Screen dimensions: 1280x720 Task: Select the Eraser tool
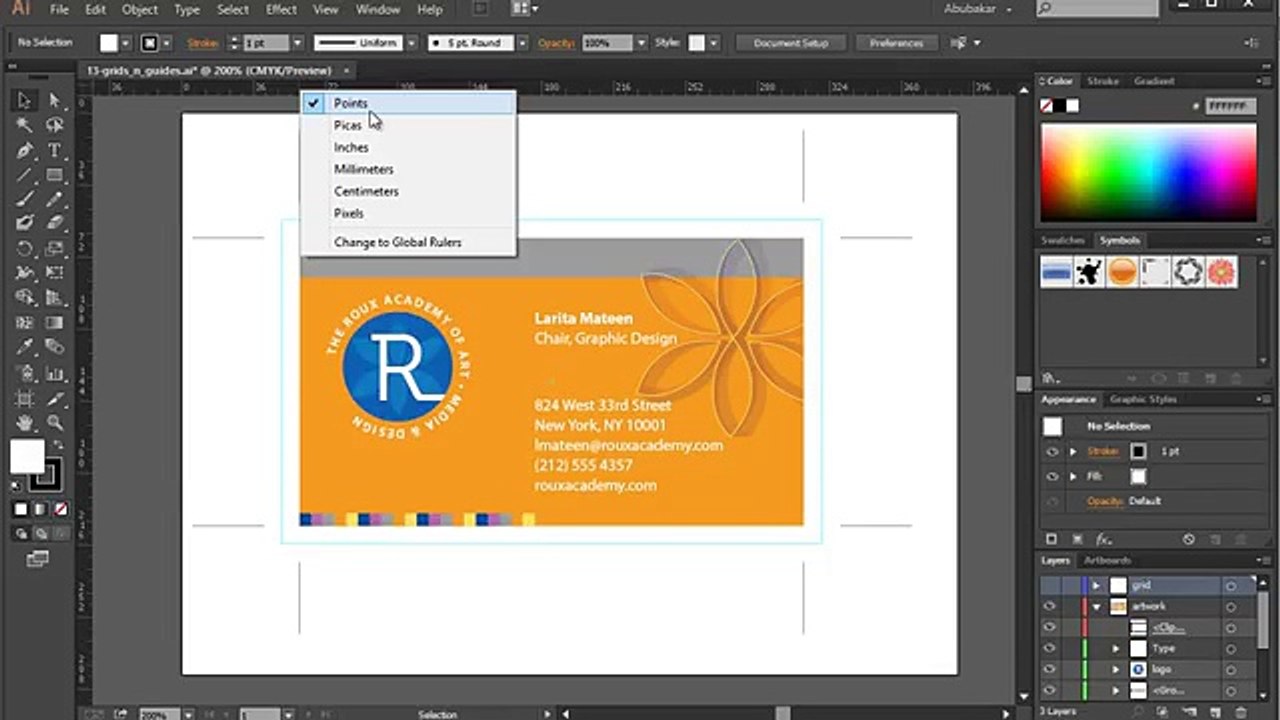54,223
